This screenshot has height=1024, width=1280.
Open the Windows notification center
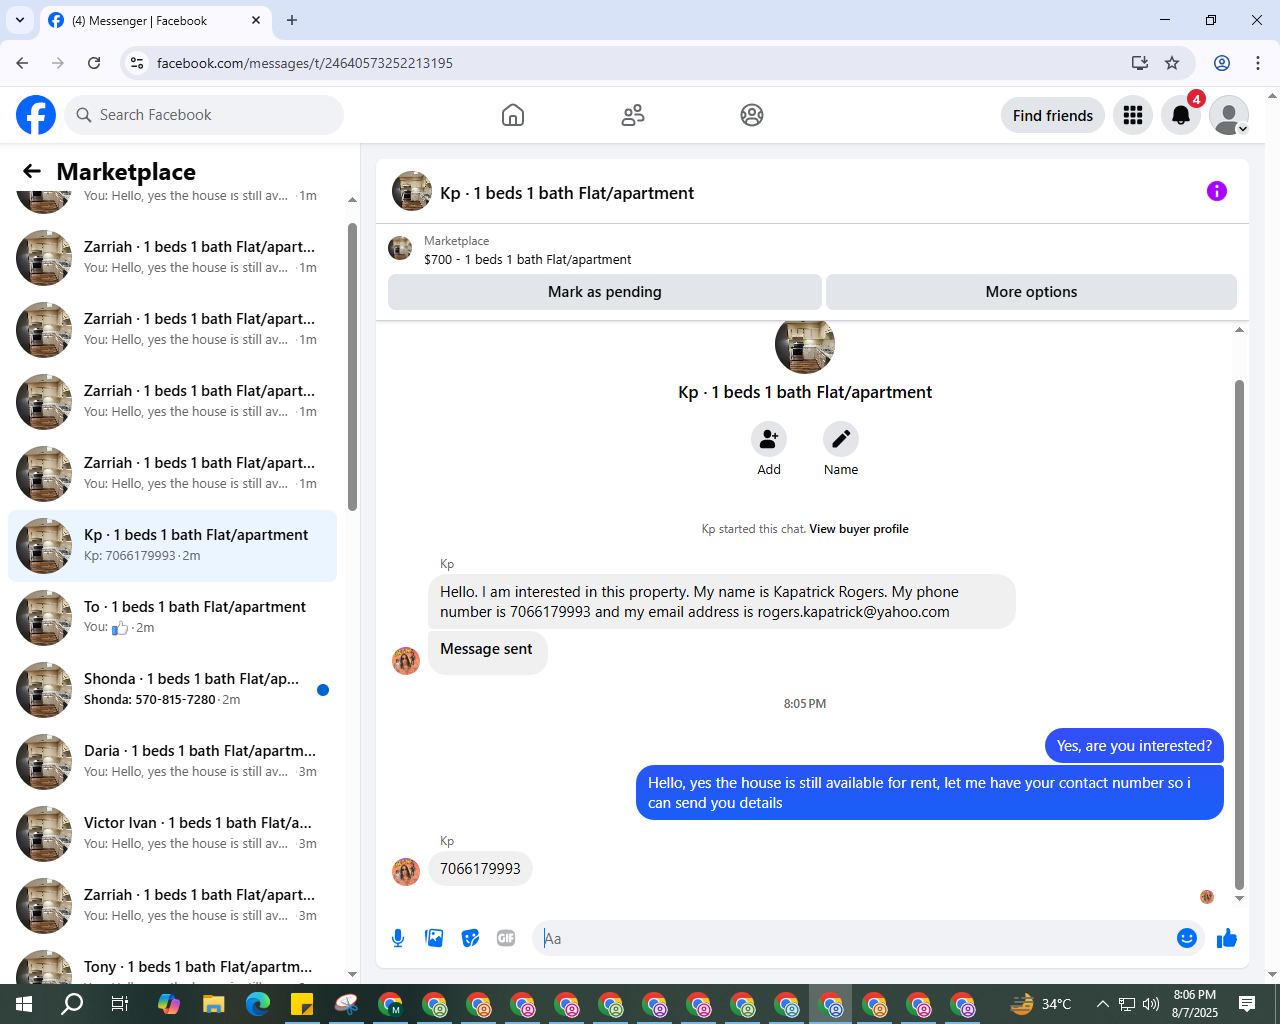(x=1247, y=1004)
